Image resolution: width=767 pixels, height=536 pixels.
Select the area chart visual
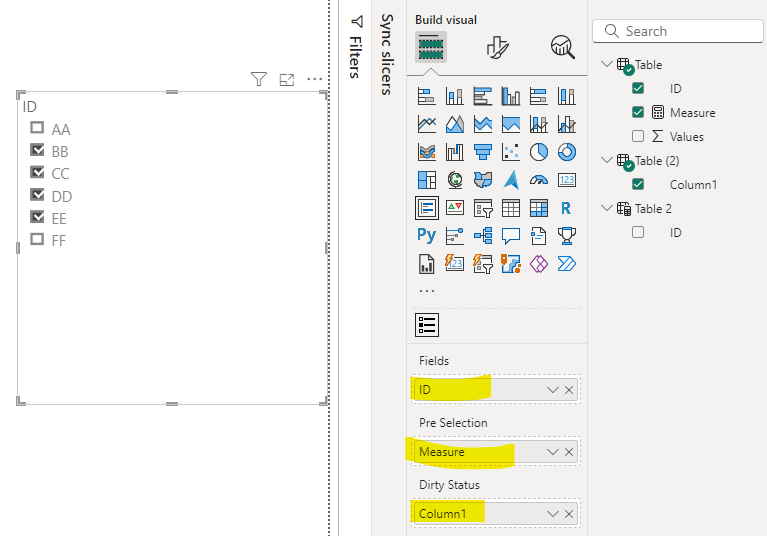click(455, 124)
